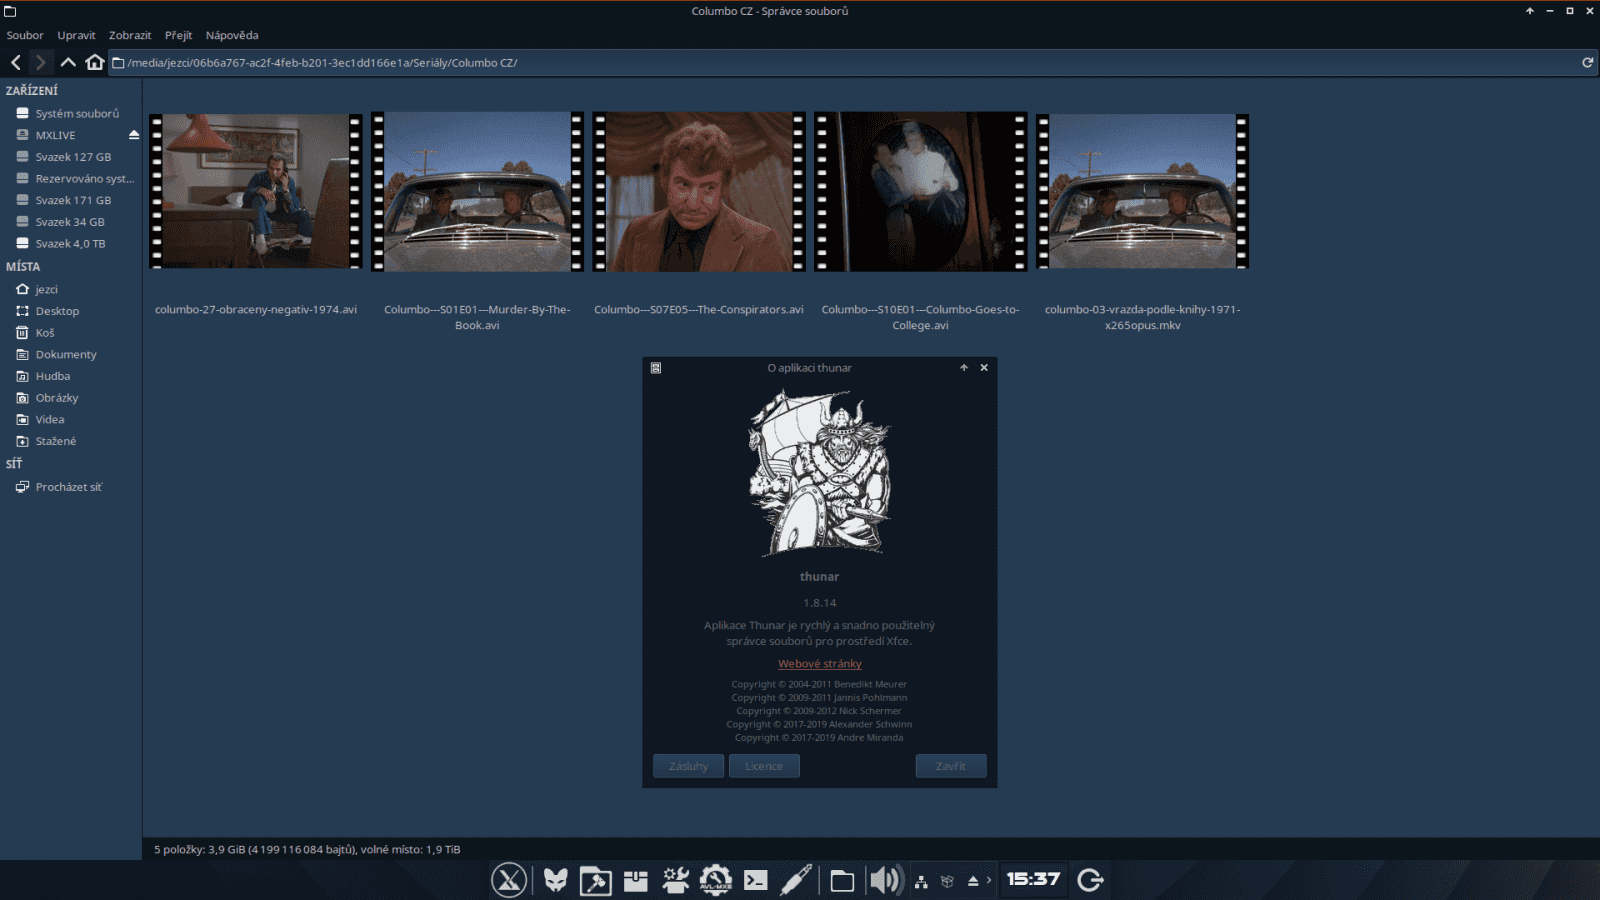Open the AVL-MXE tools icon

coord(716,880)
